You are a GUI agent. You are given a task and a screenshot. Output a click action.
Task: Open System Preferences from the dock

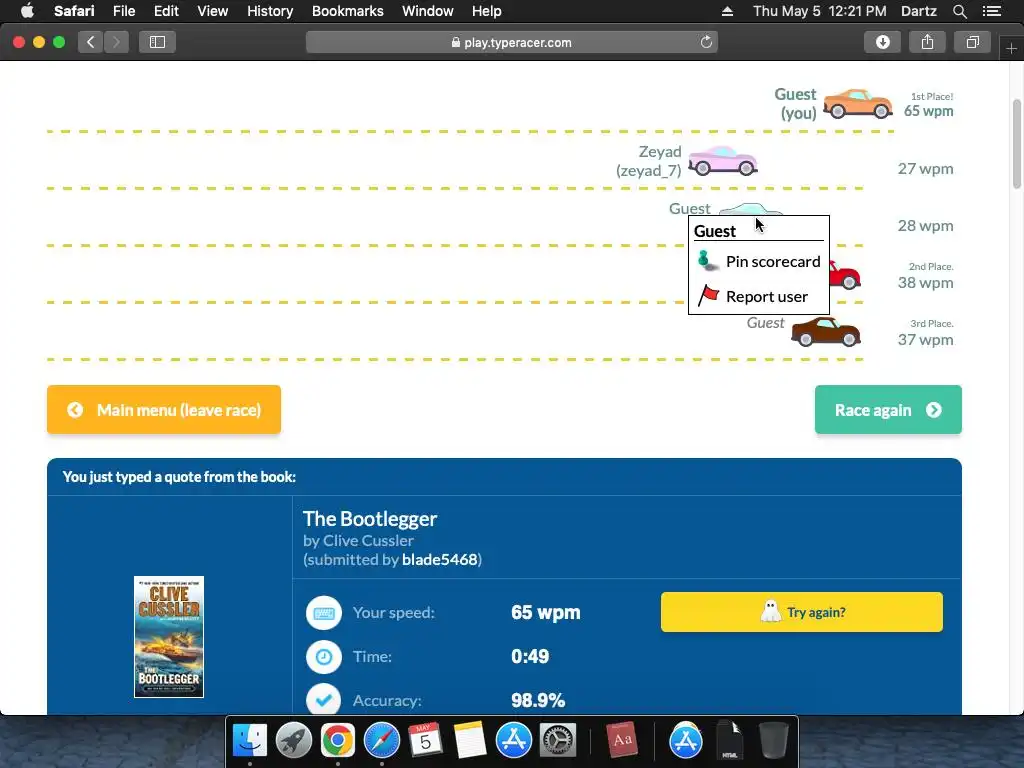(x=557, y=741)
